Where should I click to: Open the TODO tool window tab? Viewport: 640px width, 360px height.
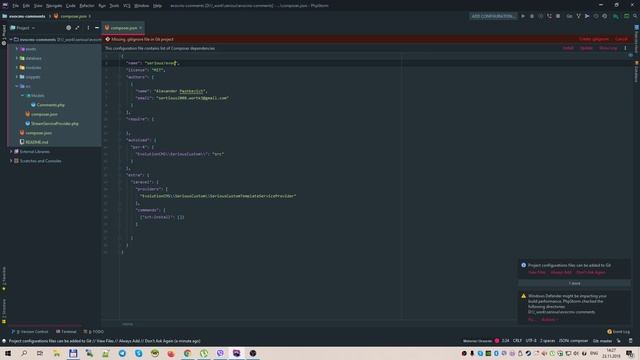click(x=93, y=331)
